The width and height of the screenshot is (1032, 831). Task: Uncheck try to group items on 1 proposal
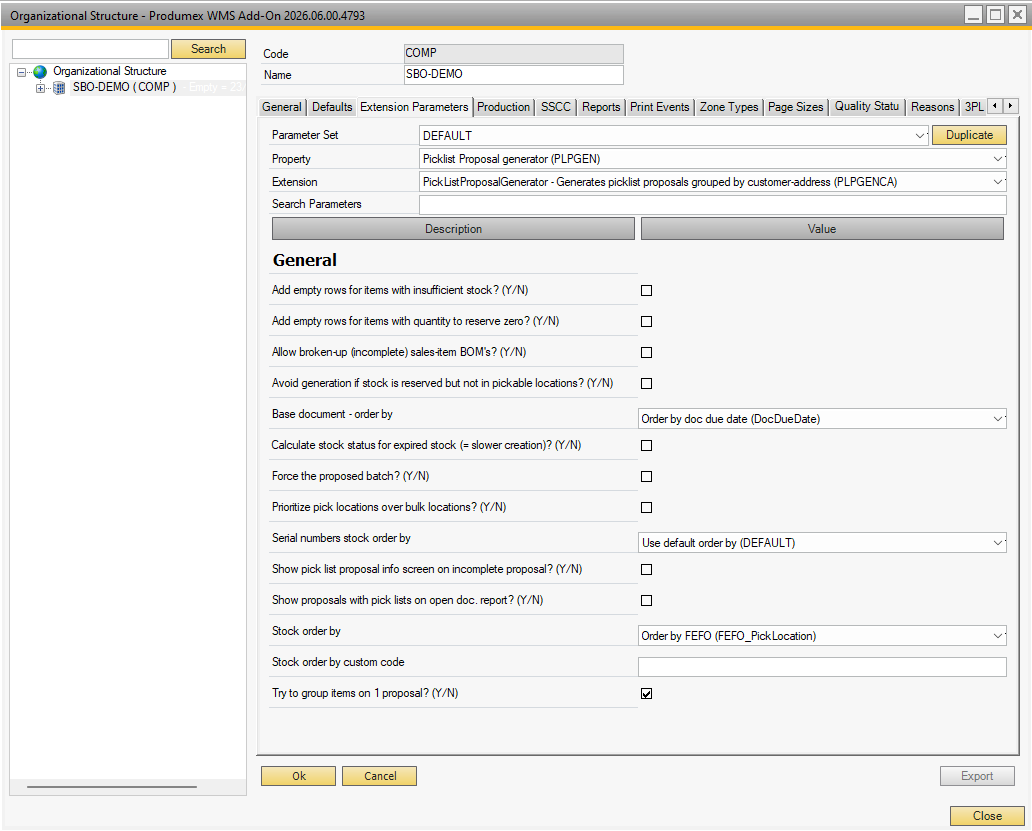tap(646, 693)
